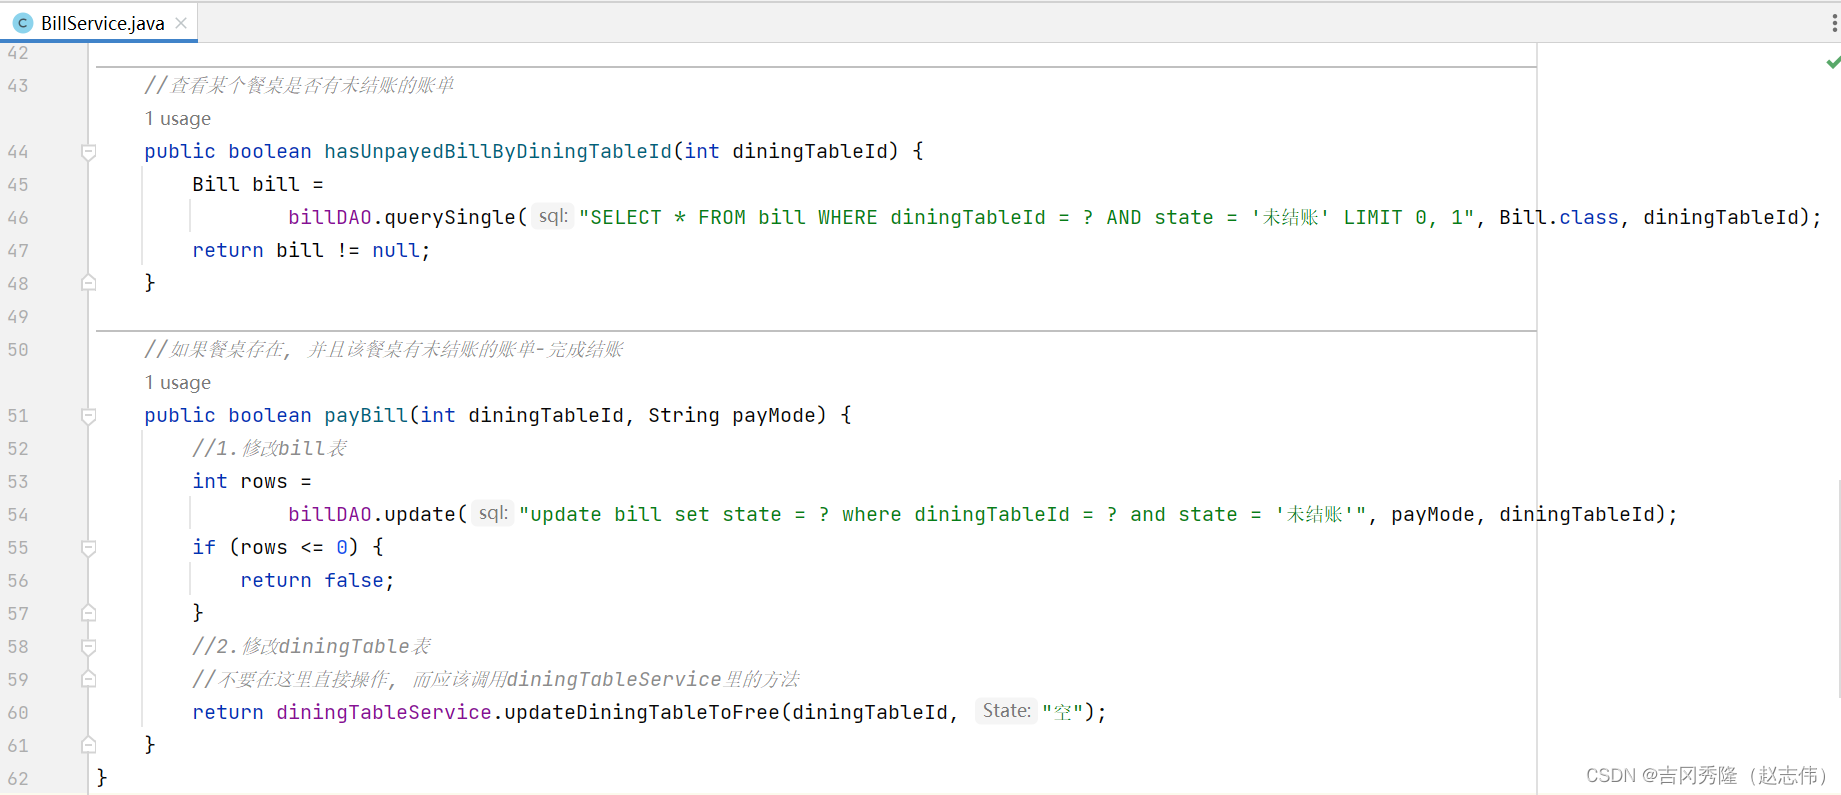Click the 'Bill bill =' declaration
1841x795 pixels.
258,184
